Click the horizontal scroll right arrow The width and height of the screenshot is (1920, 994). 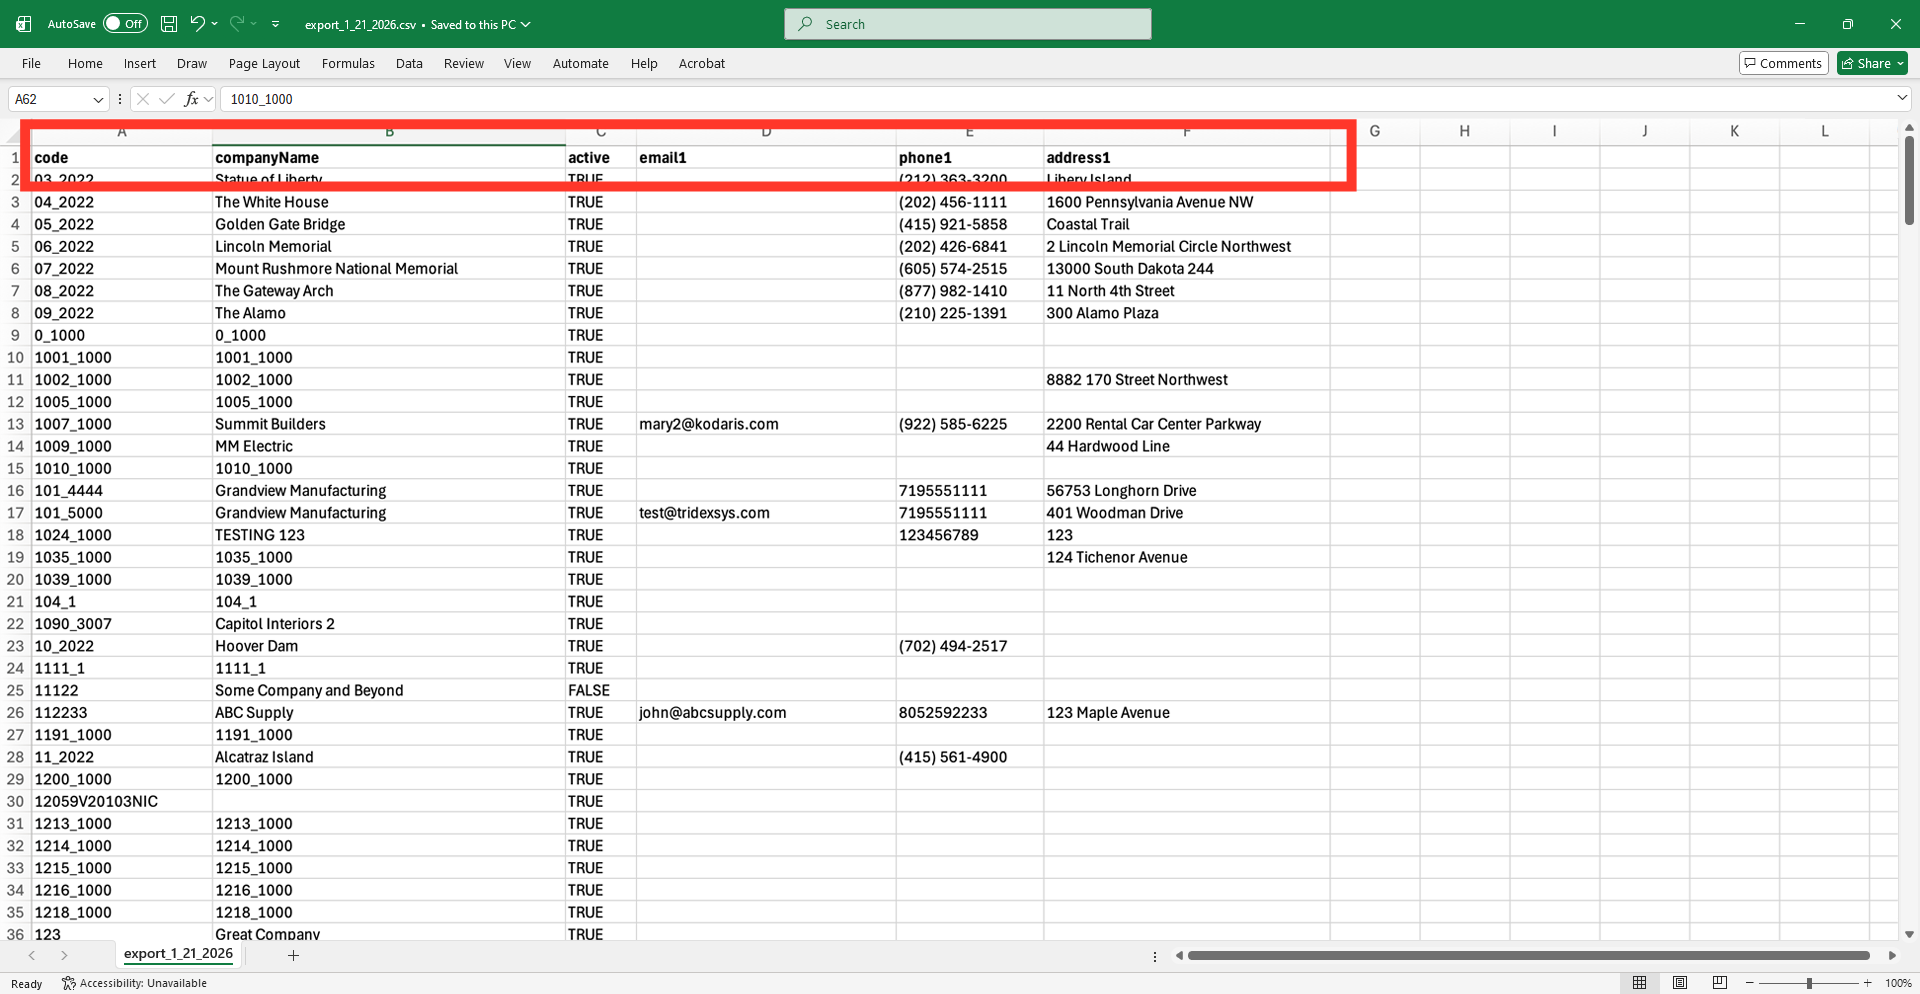(x=1892, y=955)
